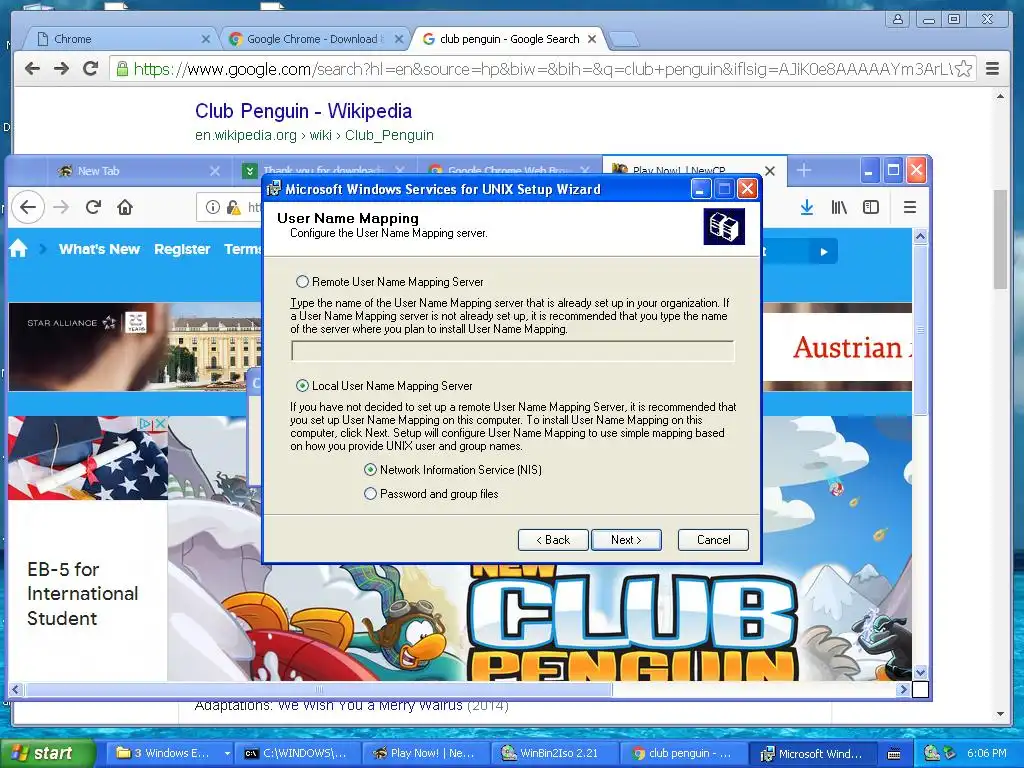Expand '3 Windows E...' taskbar group arrow
Image resolution: width=1024 pixels, height=768 pixels.
(x=227, y=753)
